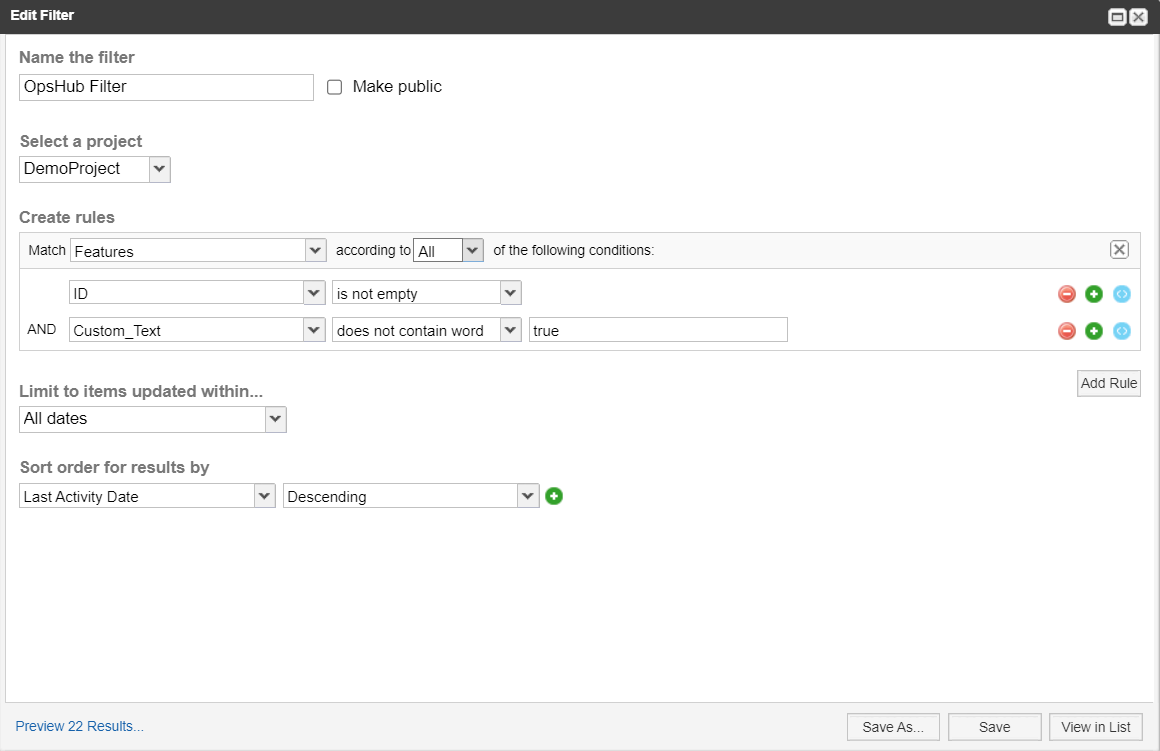Maximize the Edit Filter dialog

(1117, 17)
